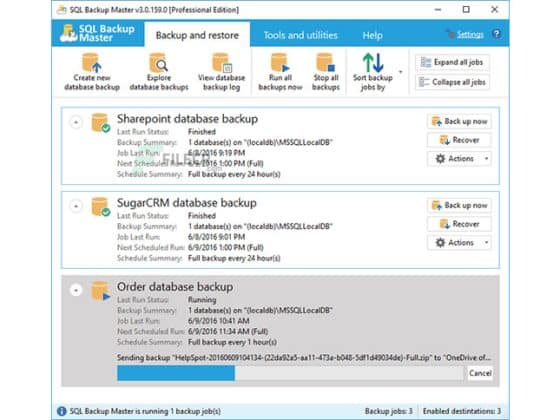The width and height of the screenshot is (560, 420).
Task: Click 'Sending backup HelpSpot' progress message
Action: pos(304,358)
